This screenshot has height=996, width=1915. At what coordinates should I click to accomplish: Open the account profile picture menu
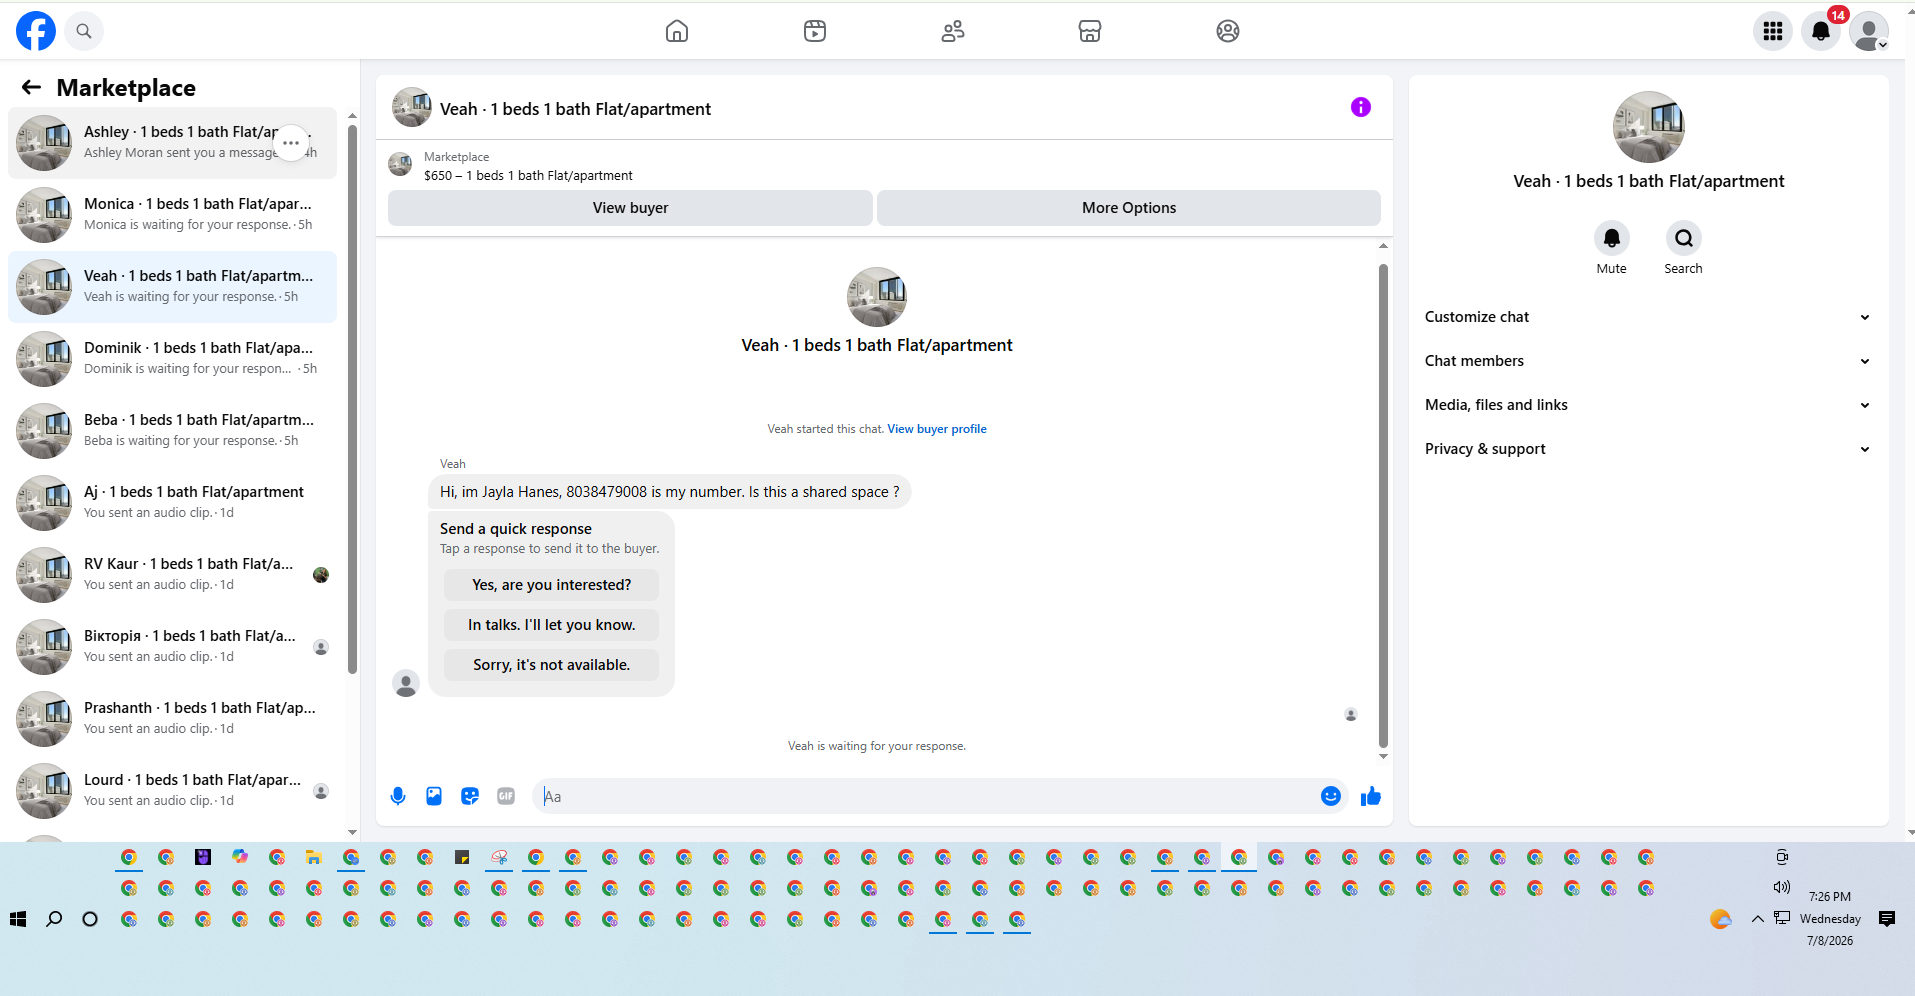pyautogui.click(x=1869, y=31)
